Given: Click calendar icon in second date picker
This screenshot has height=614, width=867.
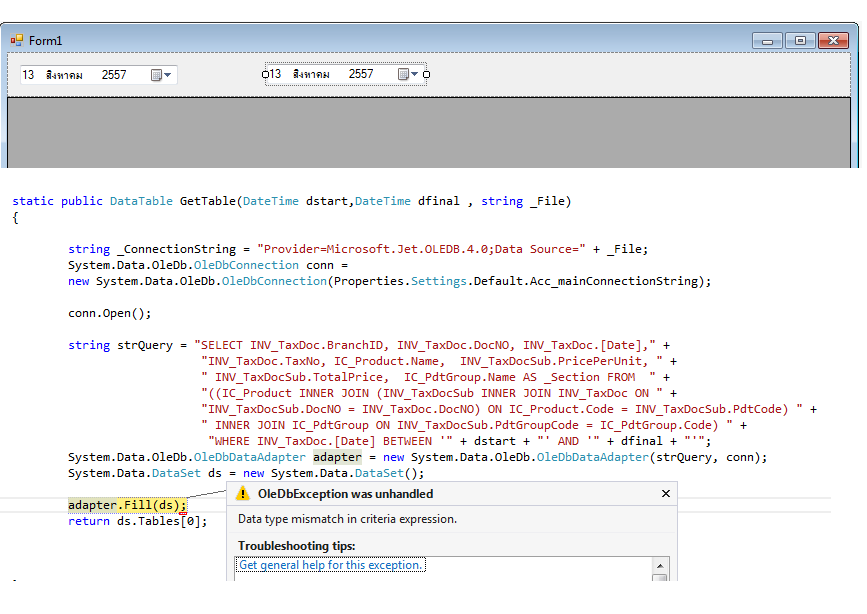Looking at the screenshot, I should (x=402, y=74).
